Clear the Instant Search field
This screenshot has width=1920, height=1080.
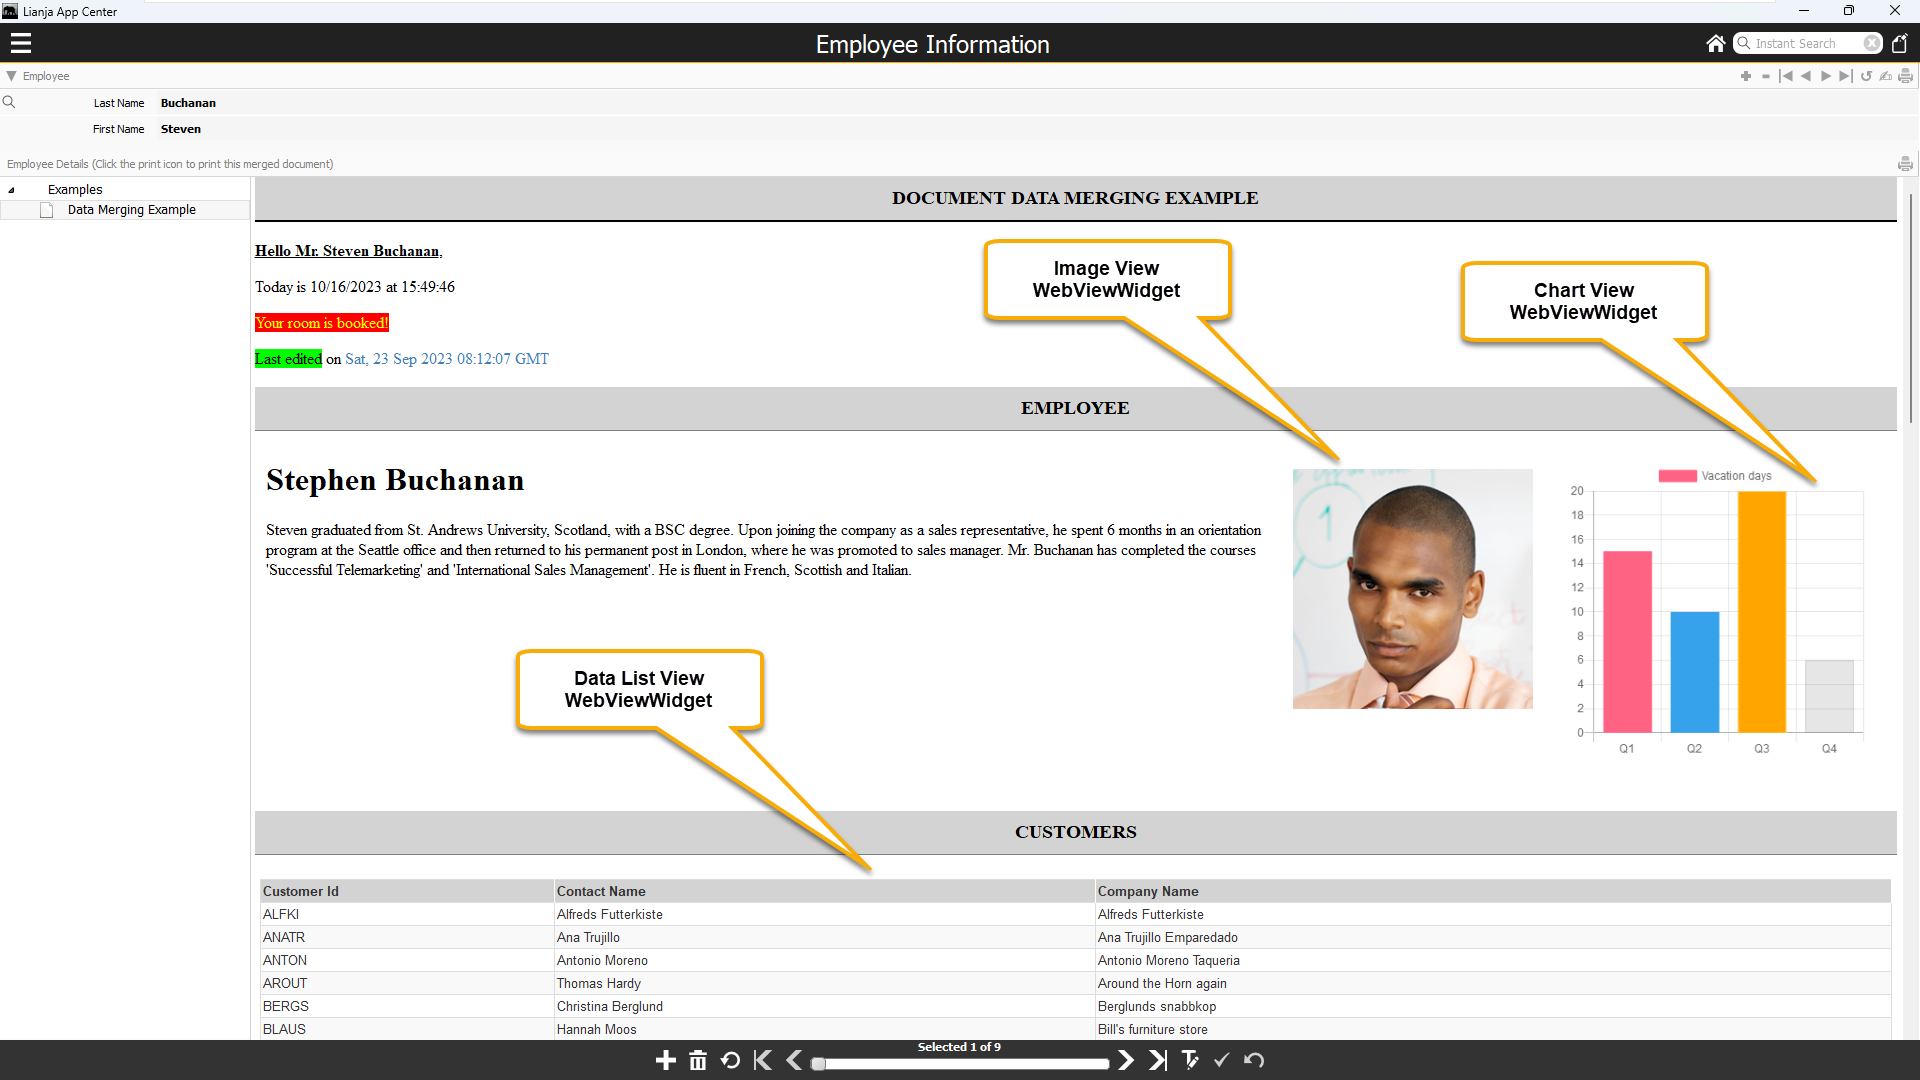click(1871, 43)
